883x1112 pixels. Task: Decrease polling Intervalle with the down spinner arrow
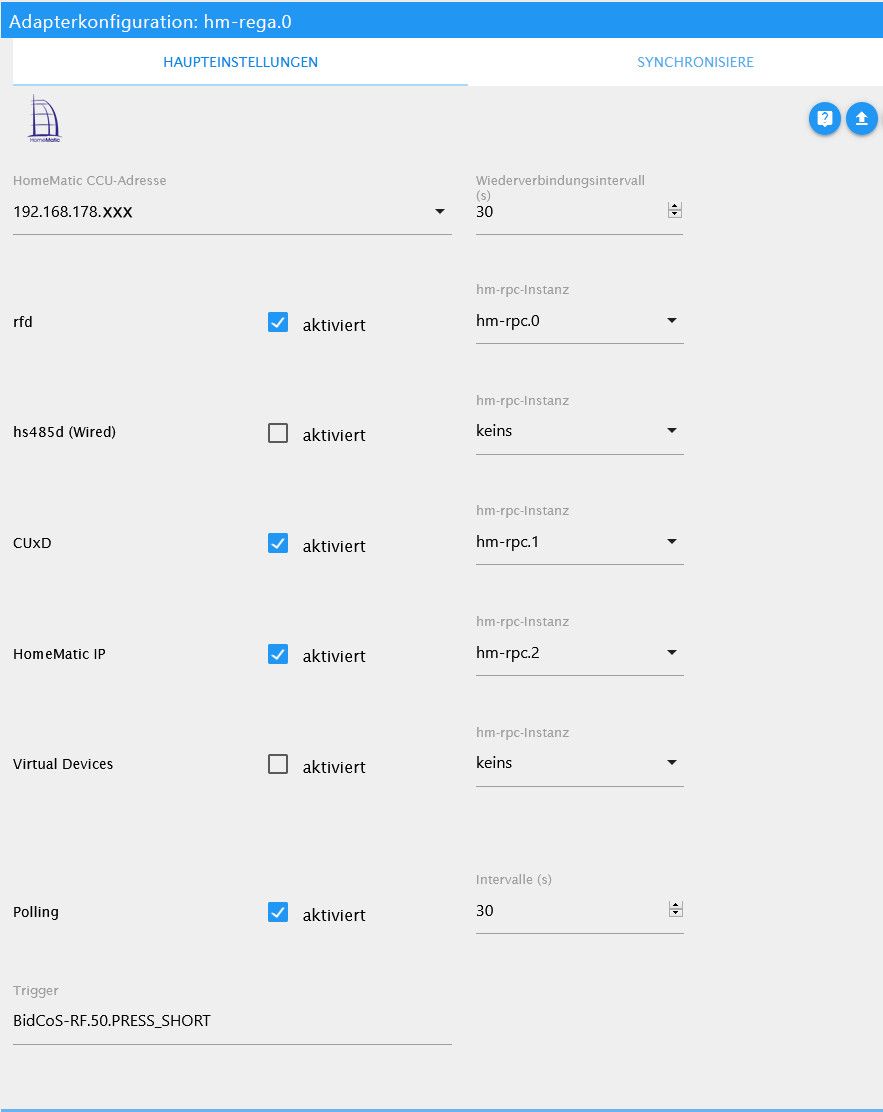pos(675,913)
